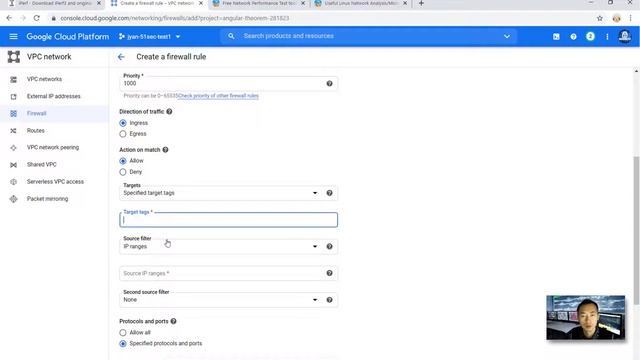Open Routes in the sidebar

click(x=36, y=131)
